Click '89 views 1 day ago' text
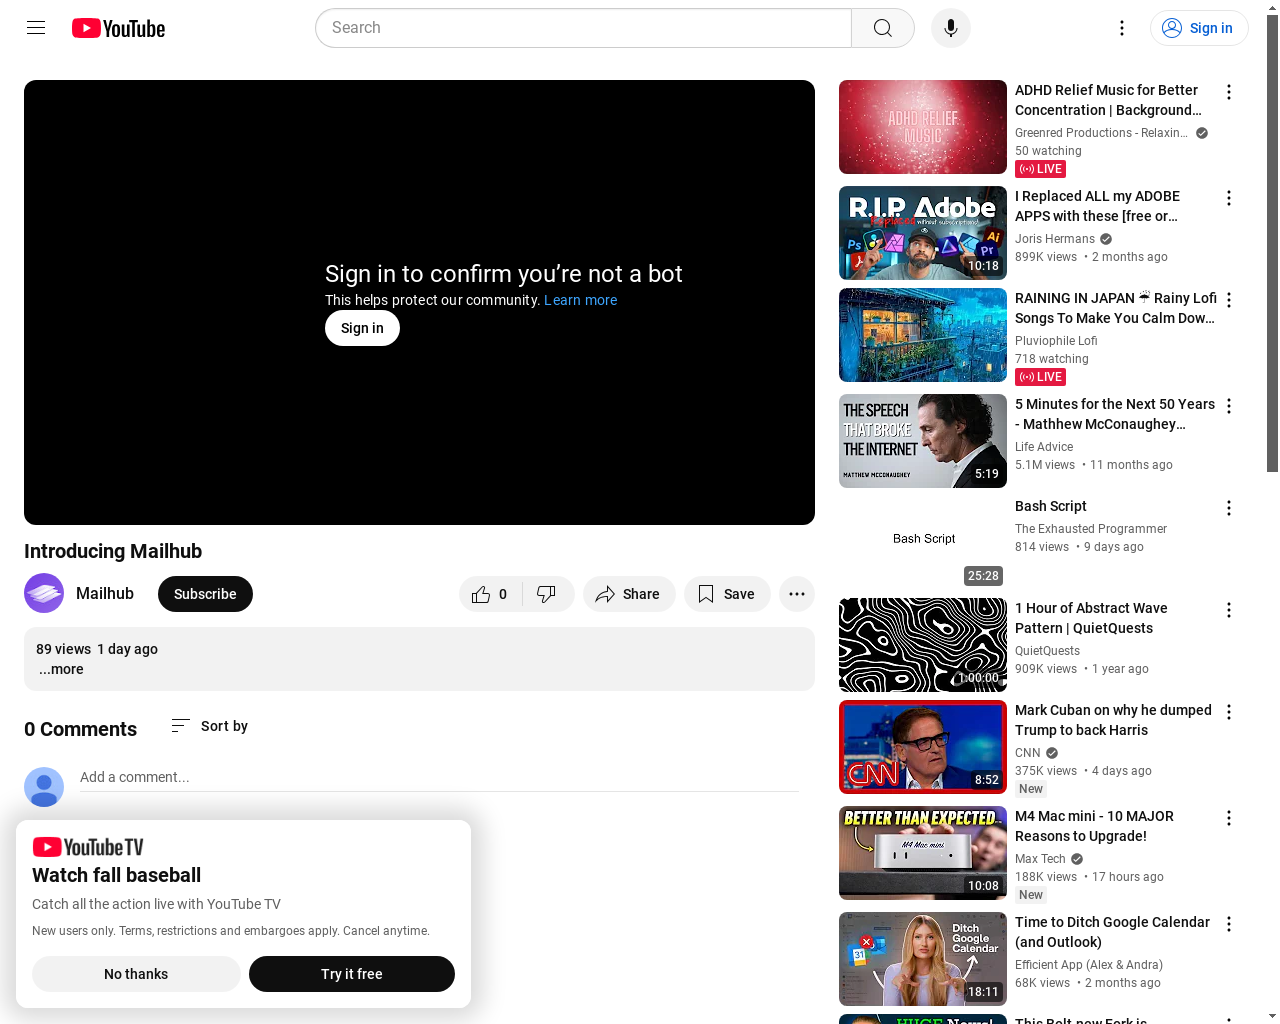The width and height of the screenshot is (1280, 1024). tap(97, 649)
